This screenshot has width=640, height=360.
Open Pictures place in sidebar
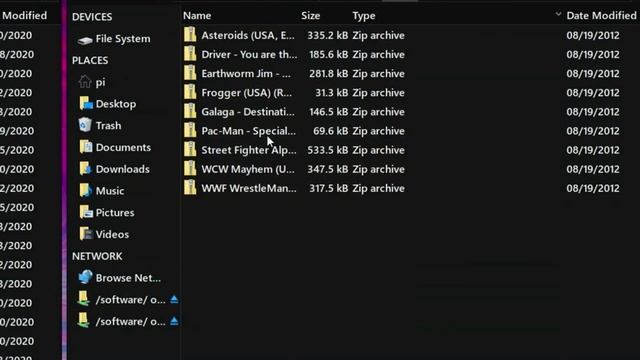tap(115, 213)
